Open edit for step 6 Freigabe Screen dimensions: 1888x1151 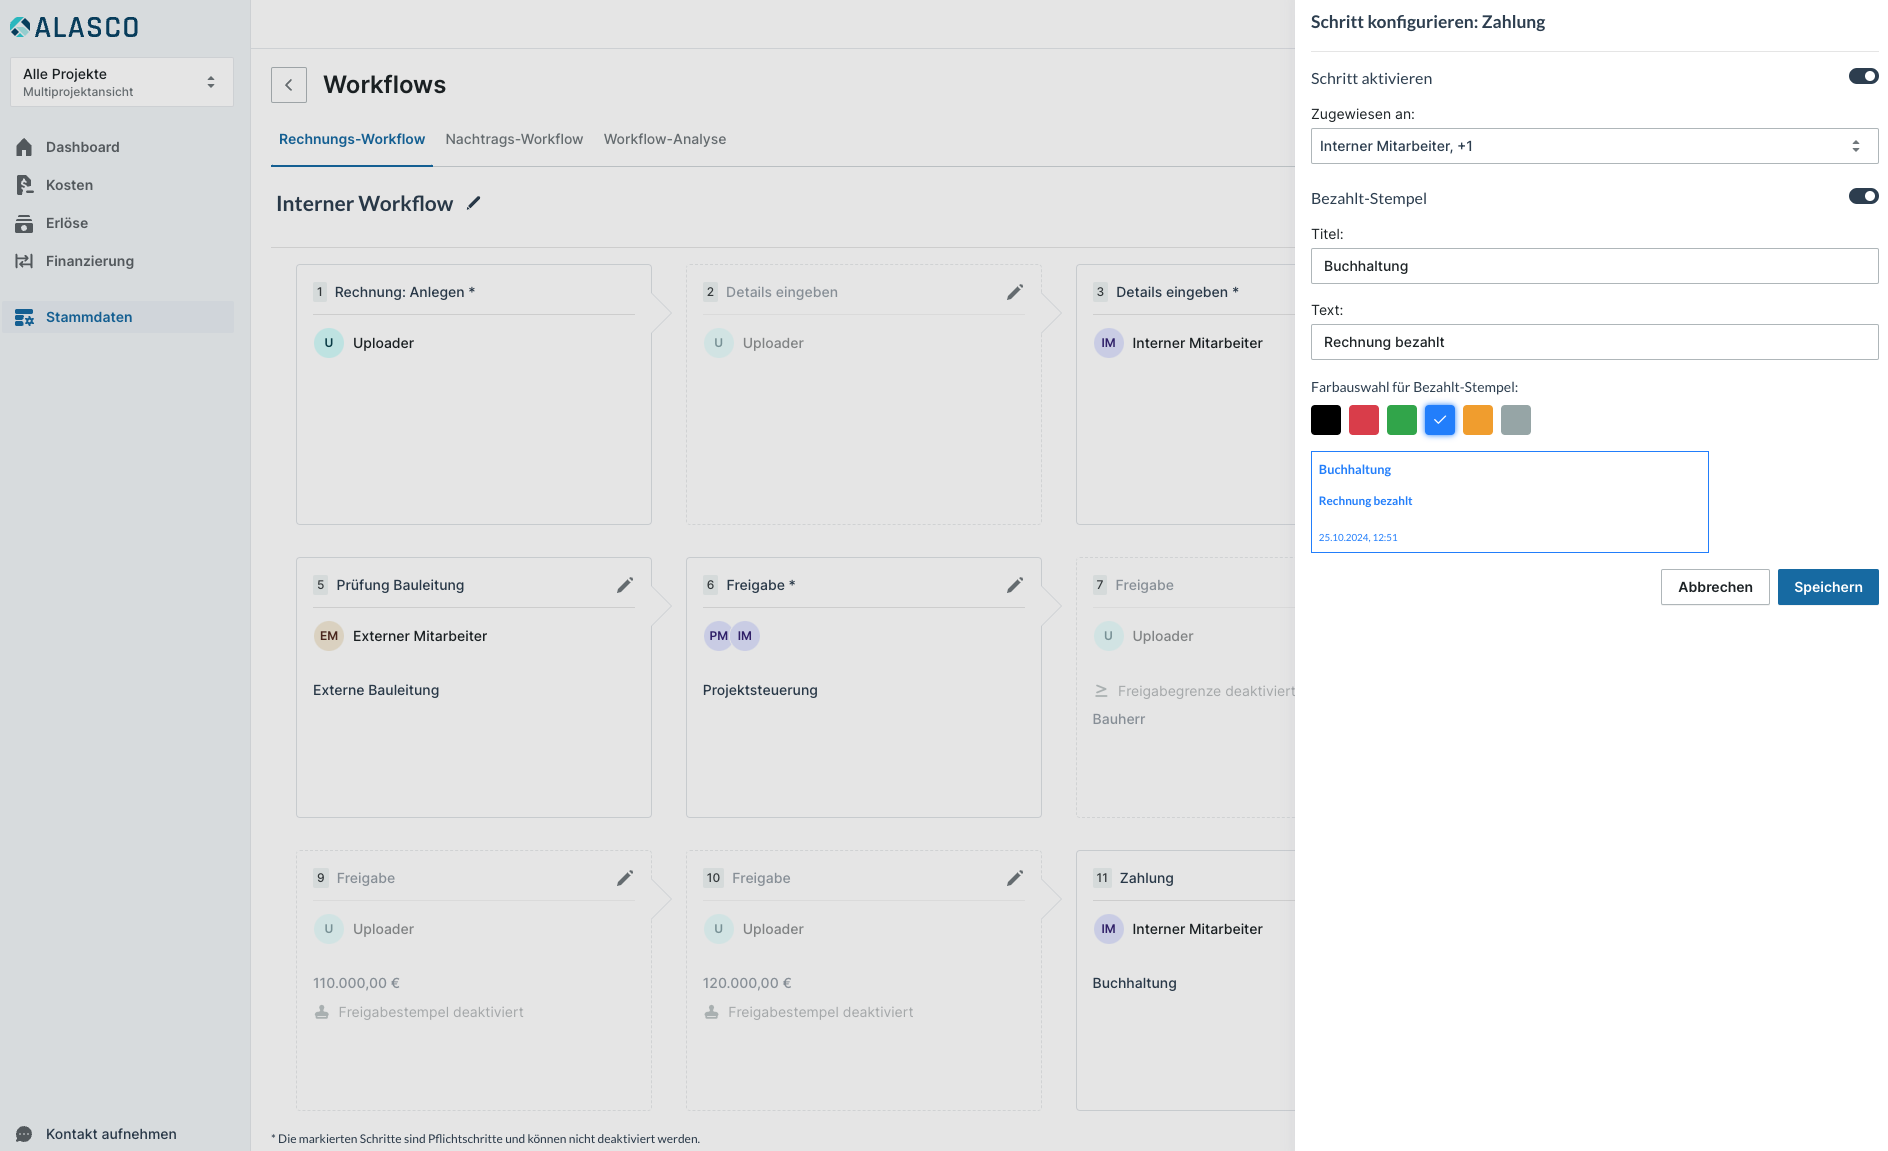coord(1014,585)
